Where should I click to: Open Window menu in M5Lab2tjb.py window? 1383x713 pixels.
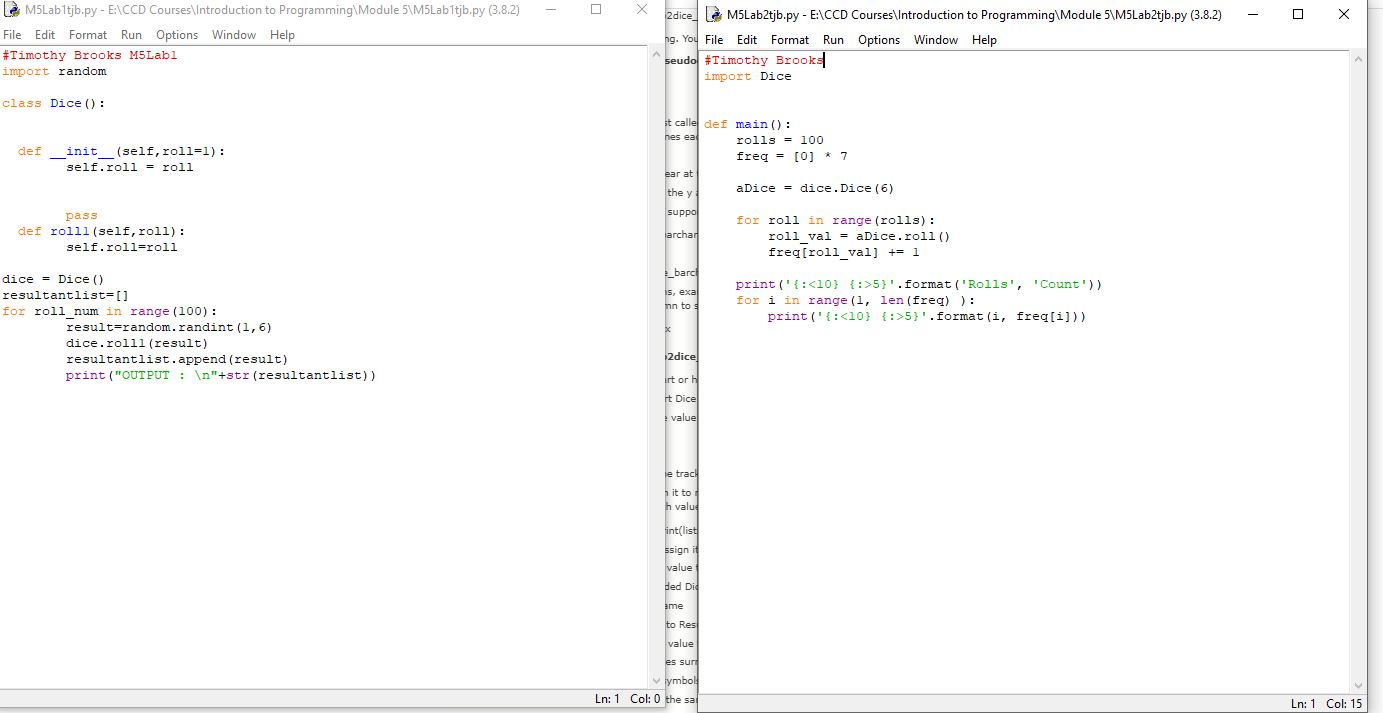tap(936, 40)
